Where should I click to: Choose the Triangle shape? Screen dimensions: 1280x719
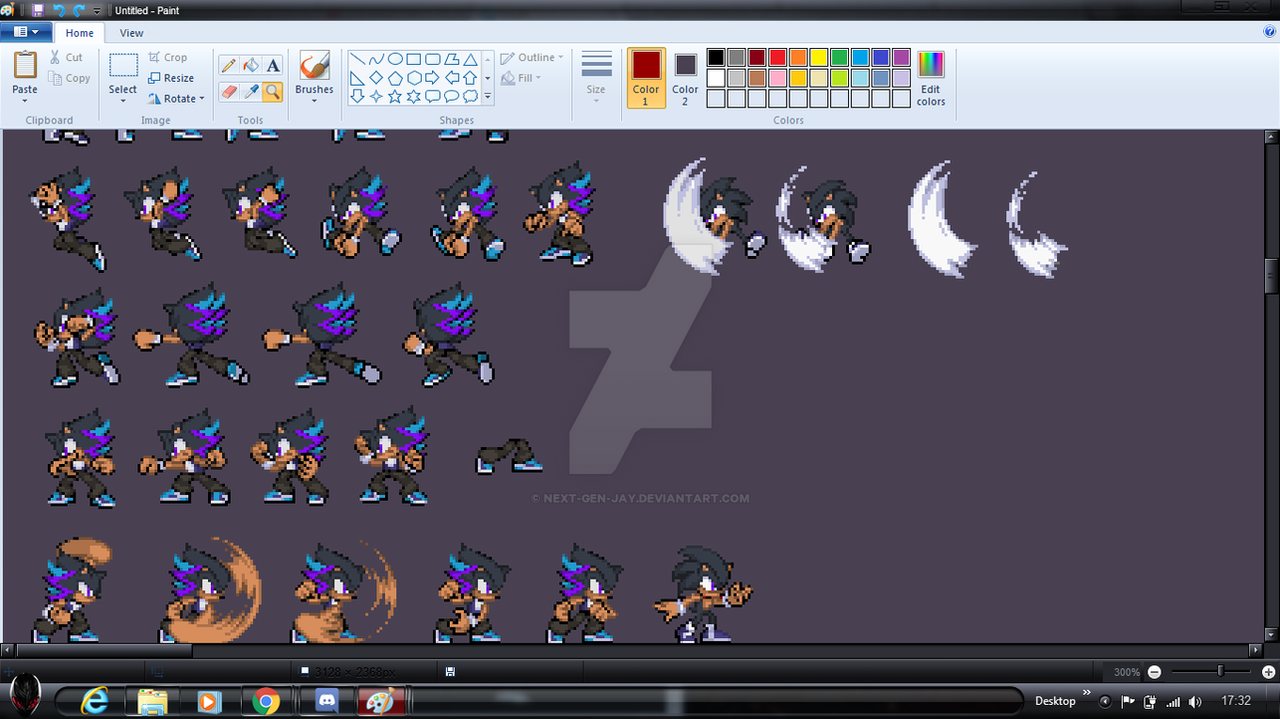(470, 59)
